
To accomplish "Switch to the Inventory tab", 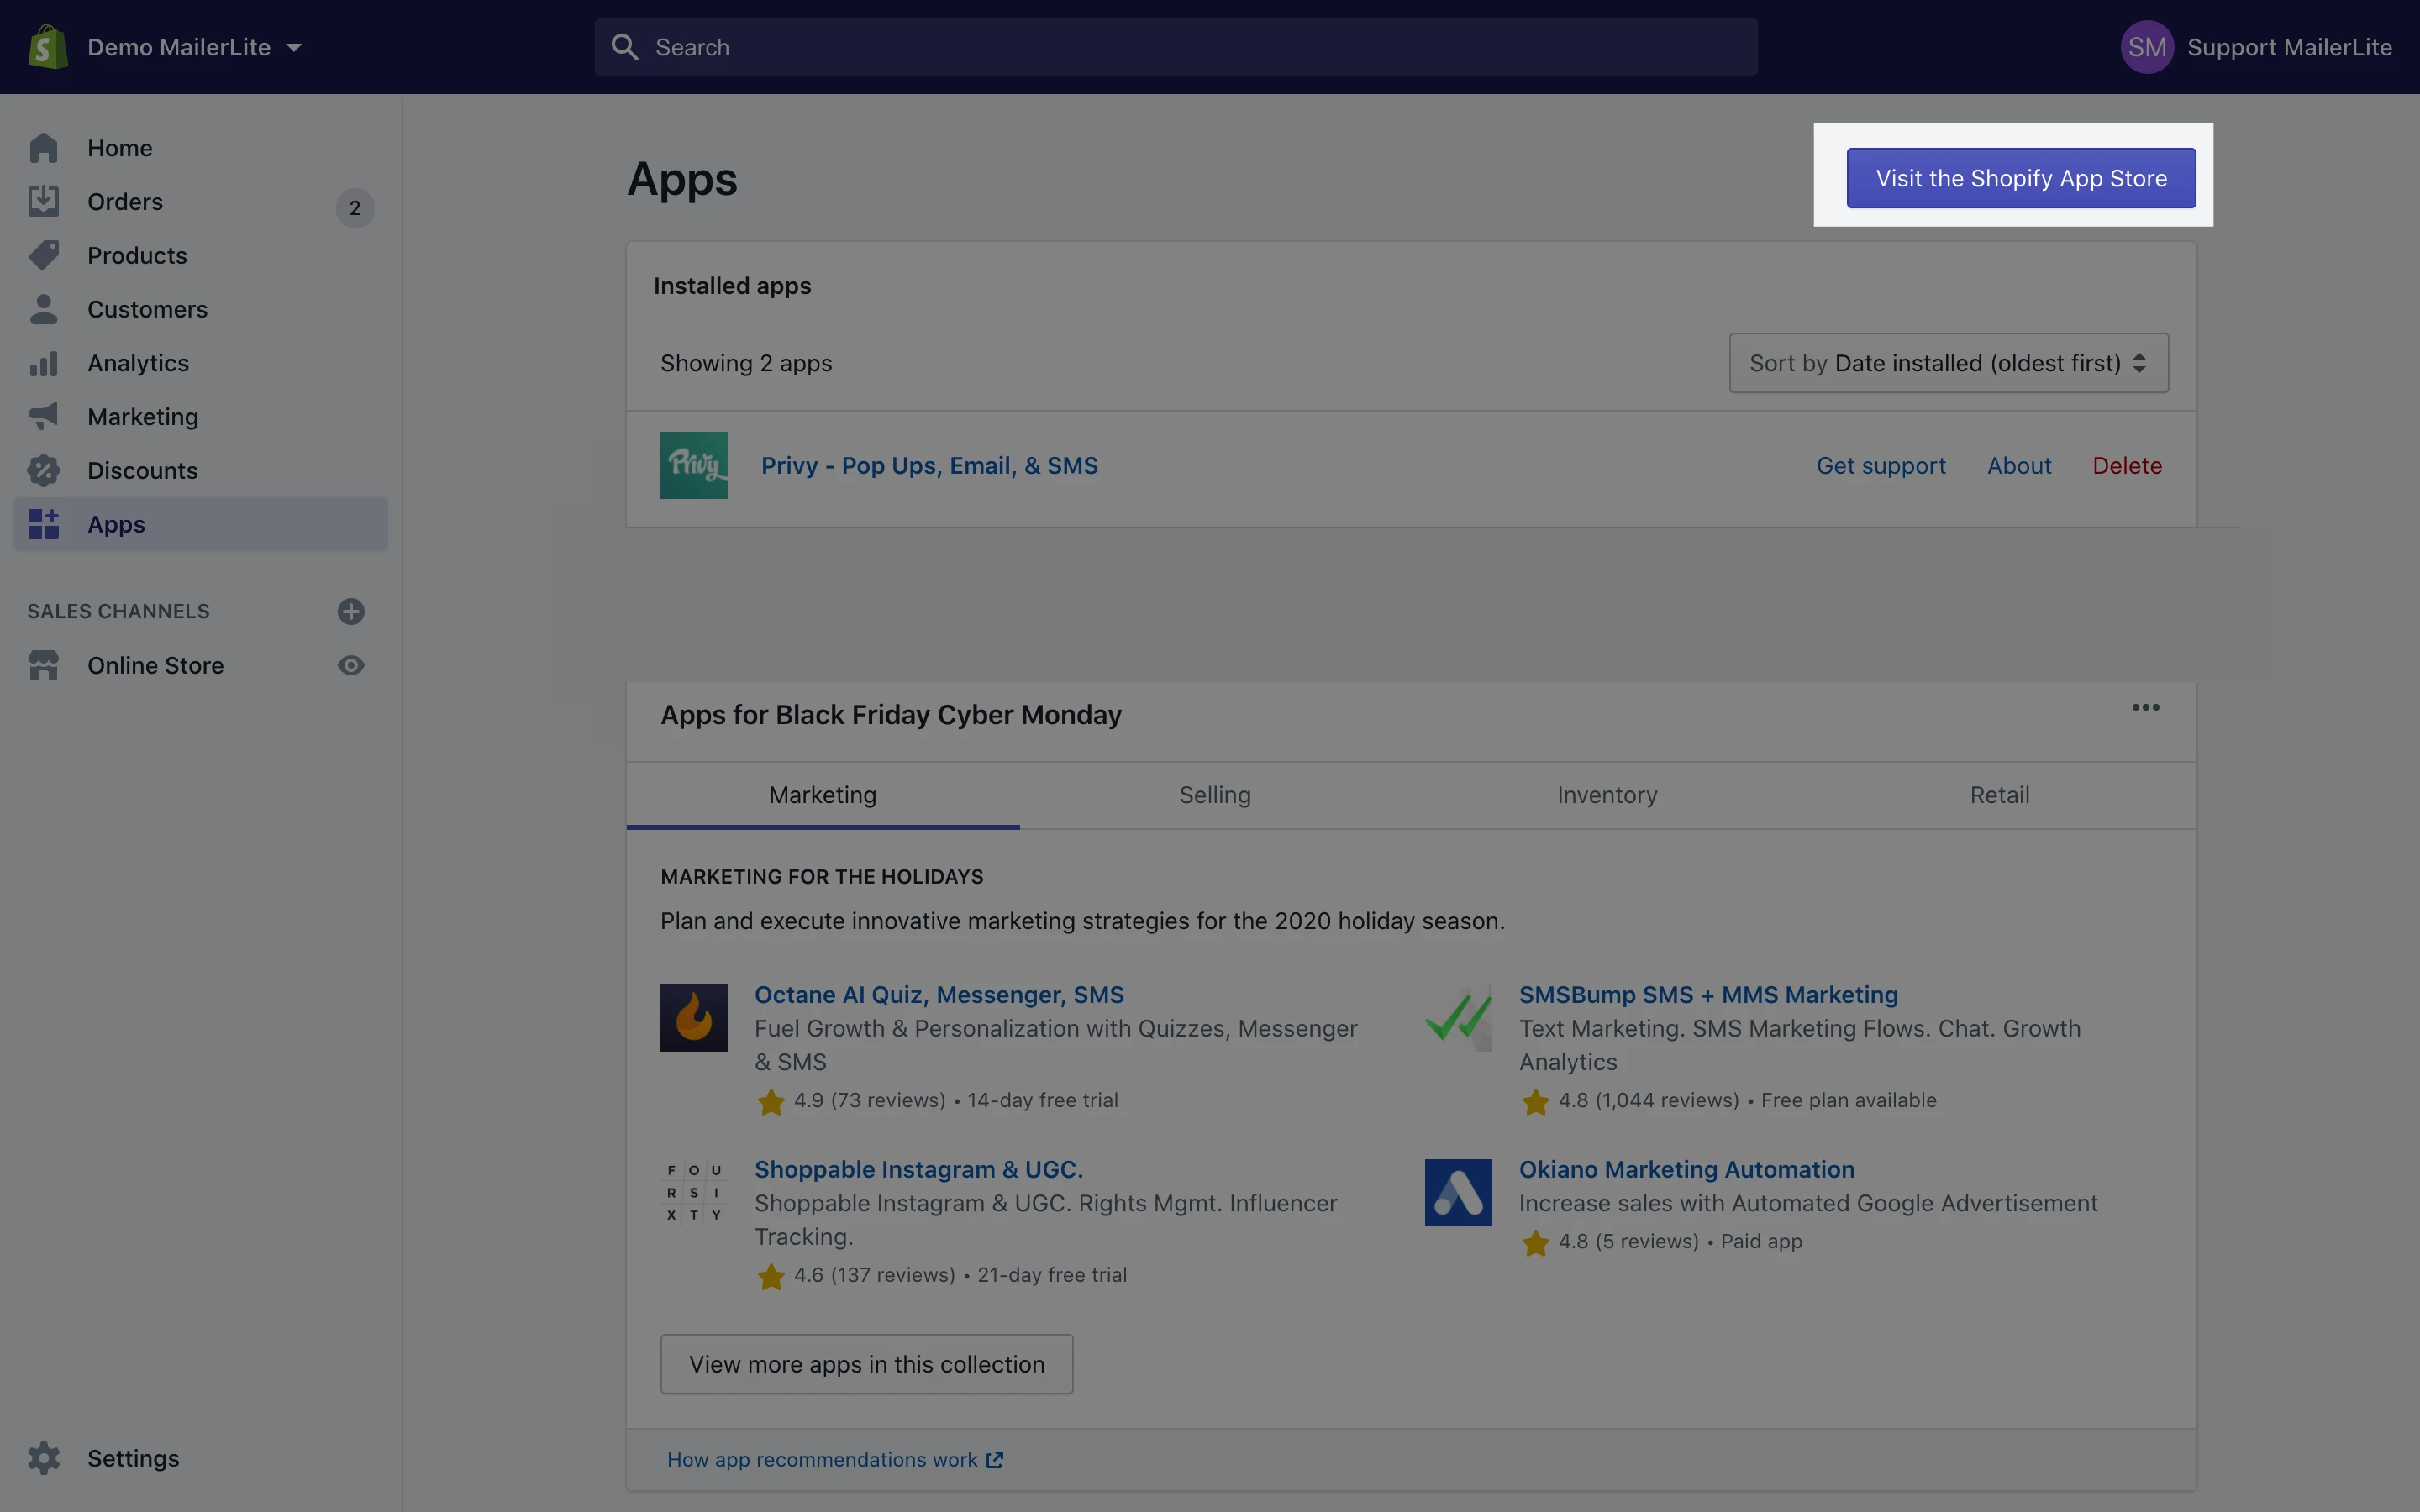I will 1606,795.
